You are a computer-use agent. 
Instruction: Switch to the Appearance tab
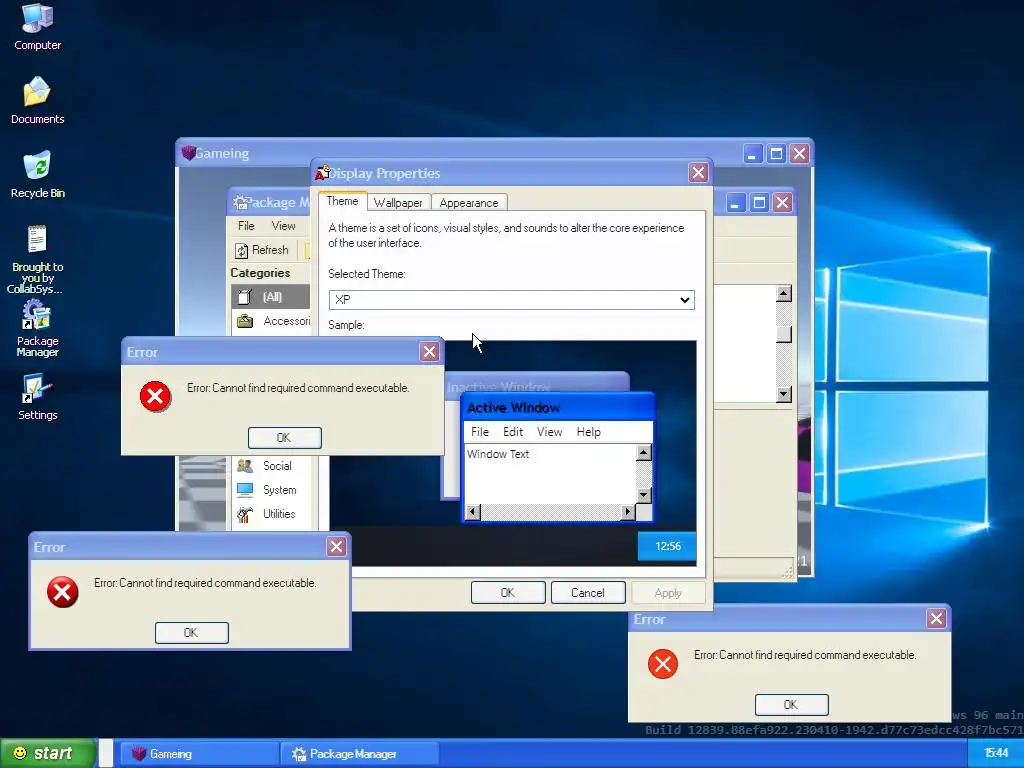coord(469,202)
